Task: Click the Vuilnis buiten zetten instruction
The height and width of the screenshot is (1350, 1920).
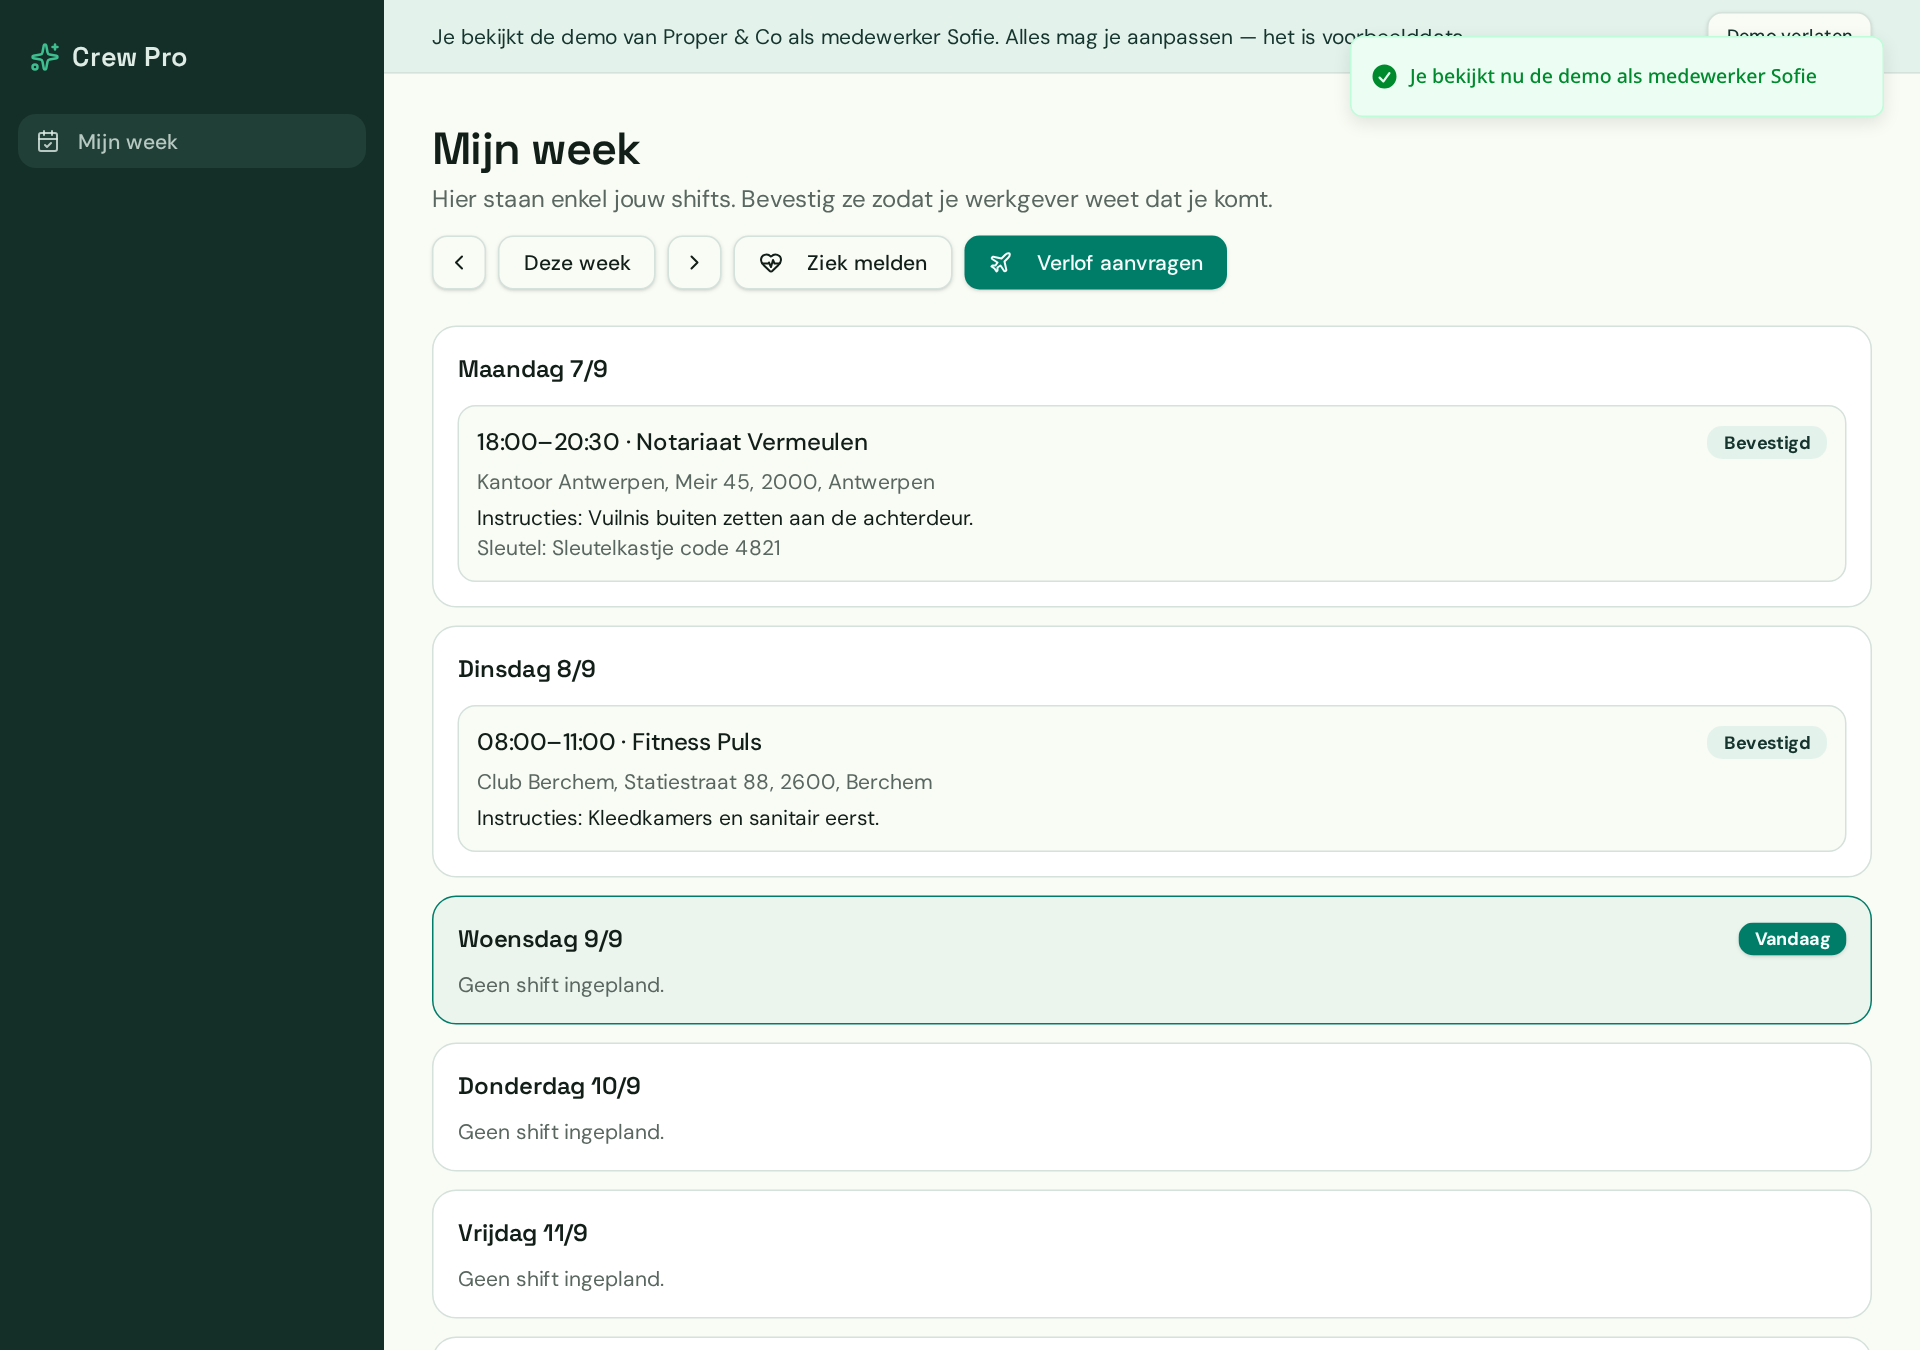Action: tap(725, 518)
